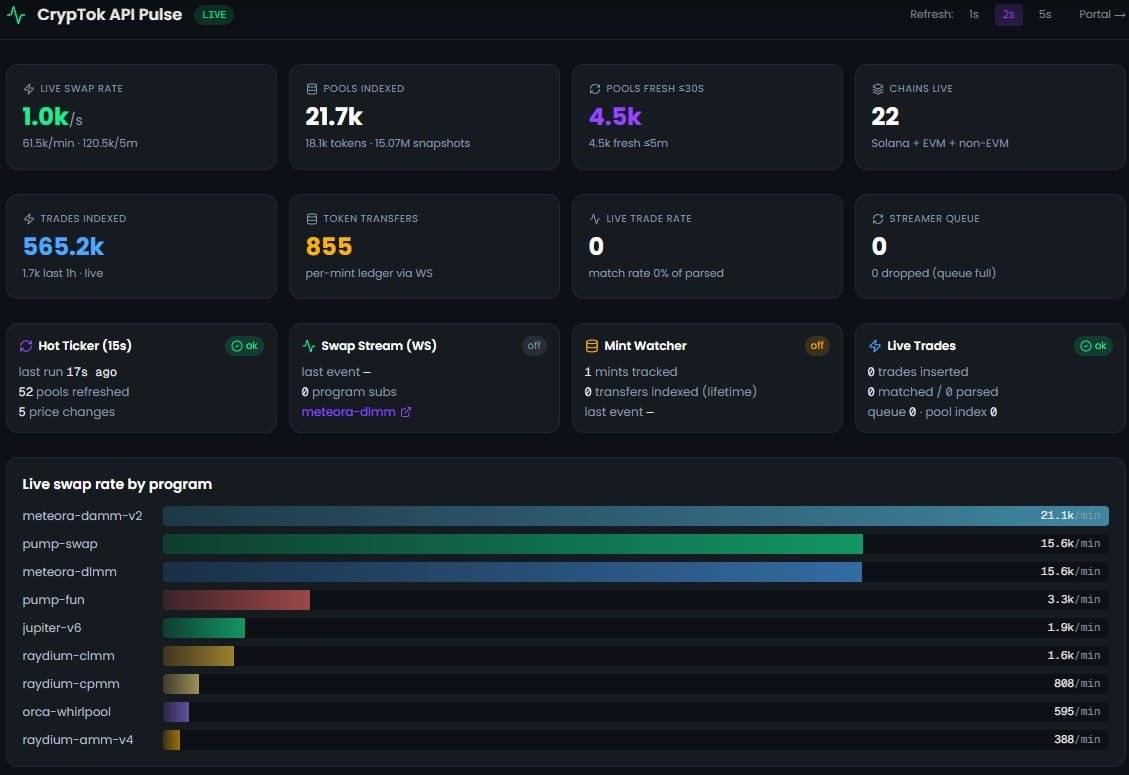Click the match rate 0% of parsed text
This screenshot has height=775, width=1129.
click(x=656, y=273)
